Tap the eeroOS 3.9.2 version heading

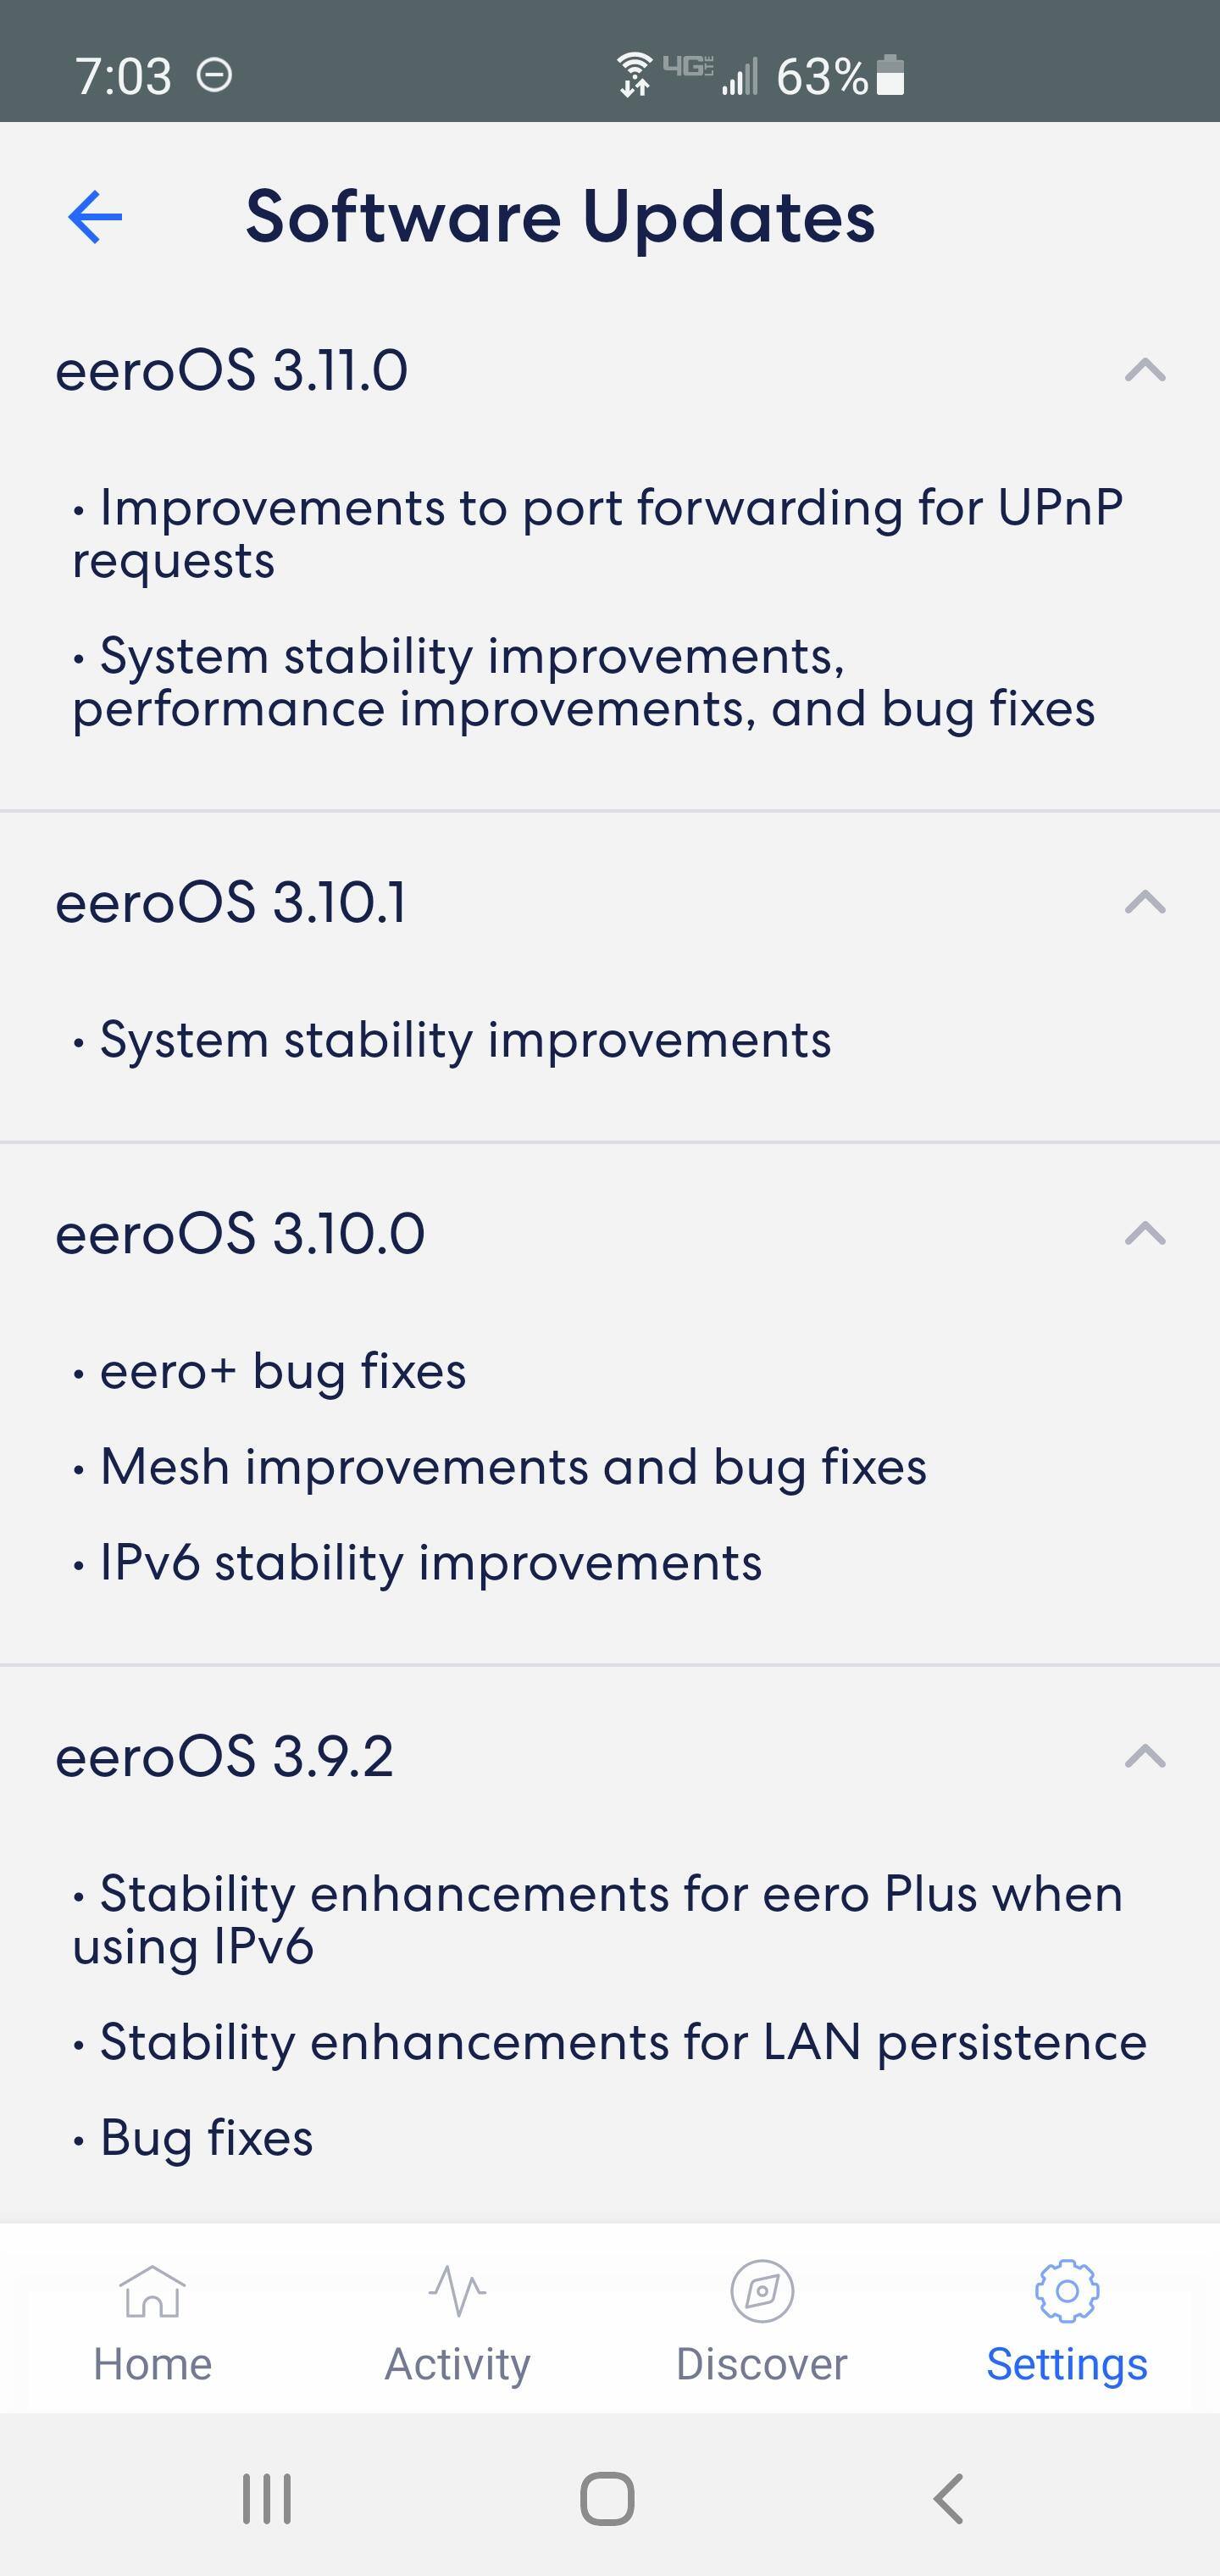[x=224, y=1756]
